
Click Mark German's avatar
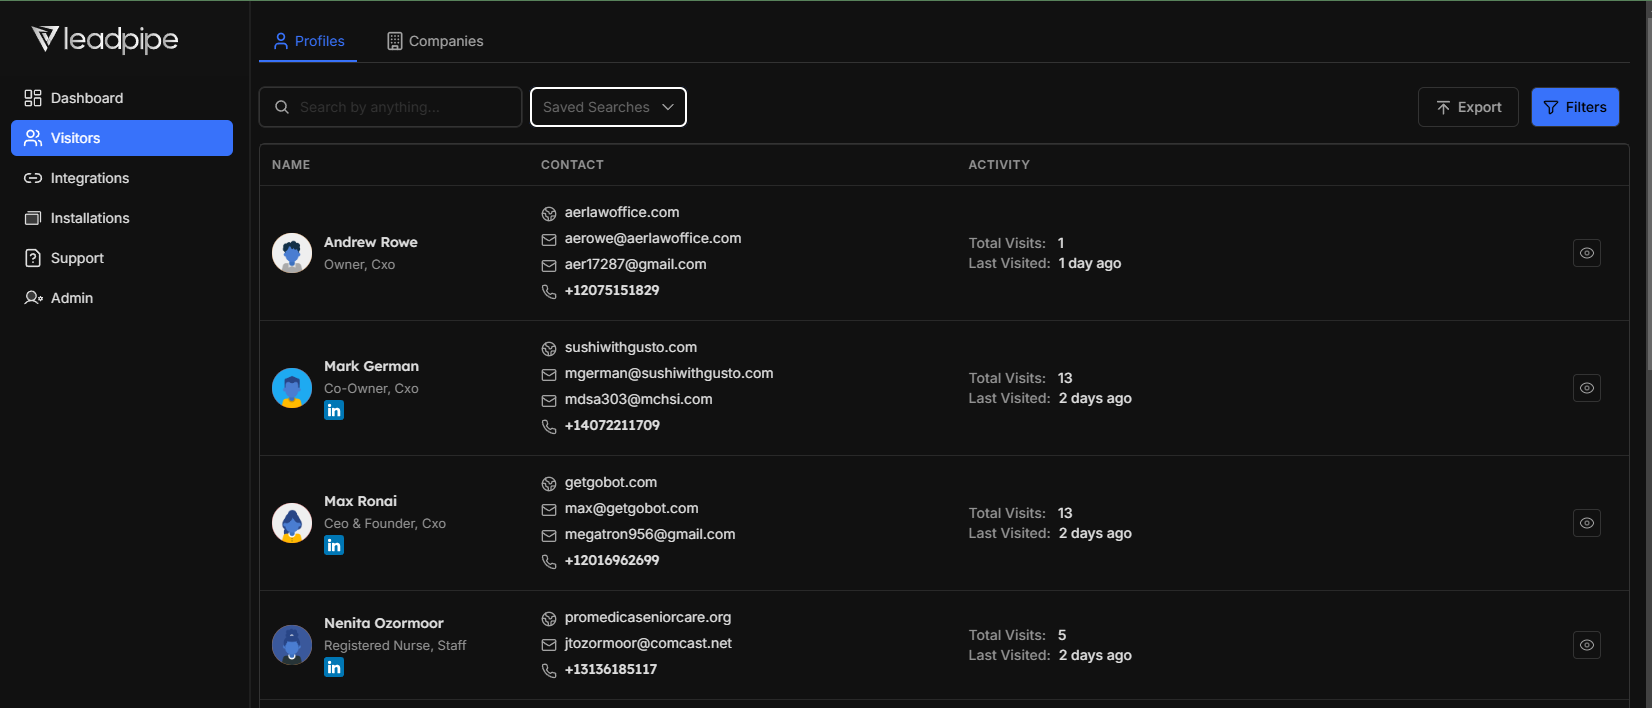[292, 388]
